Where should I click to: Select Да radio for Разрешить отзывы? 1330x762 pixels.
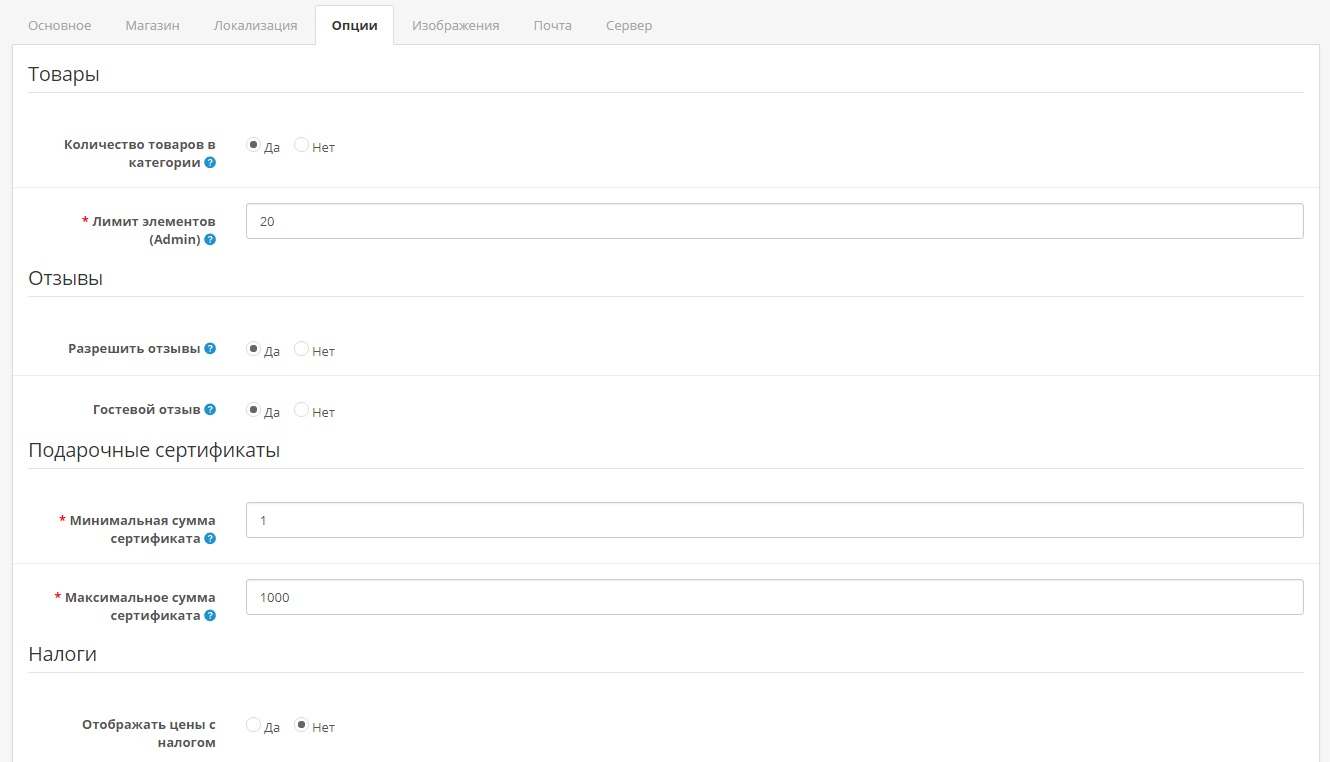[x=253, y=350]
